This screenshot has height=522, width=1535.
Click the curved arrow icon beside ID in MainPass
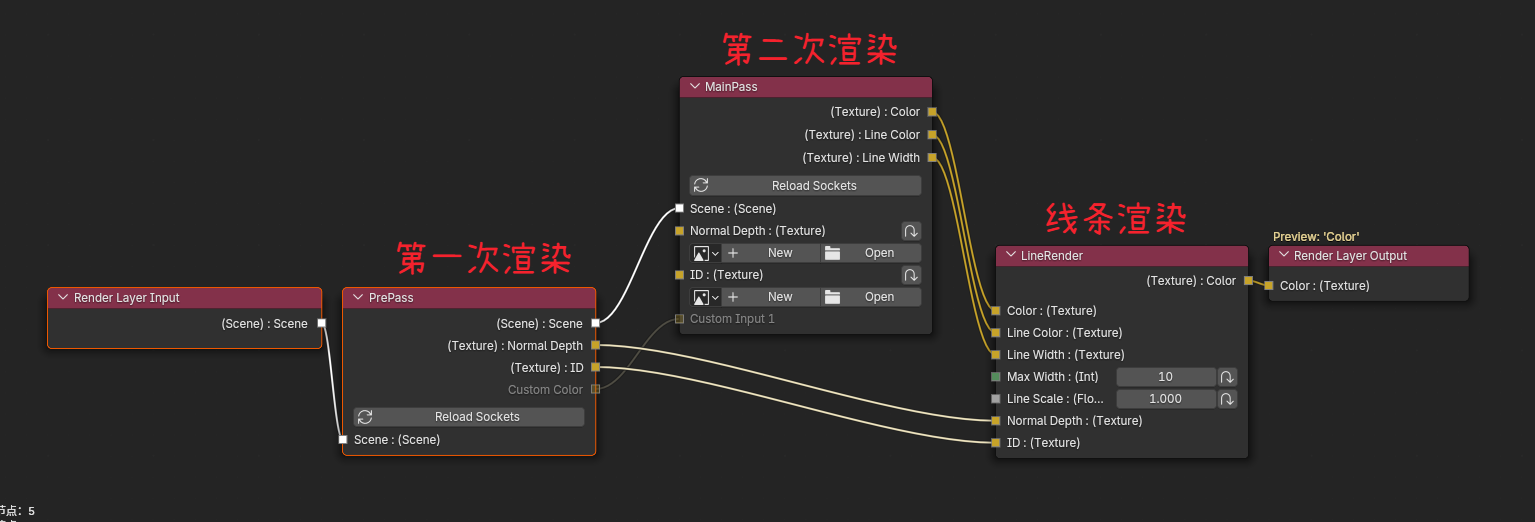[911, 275]
